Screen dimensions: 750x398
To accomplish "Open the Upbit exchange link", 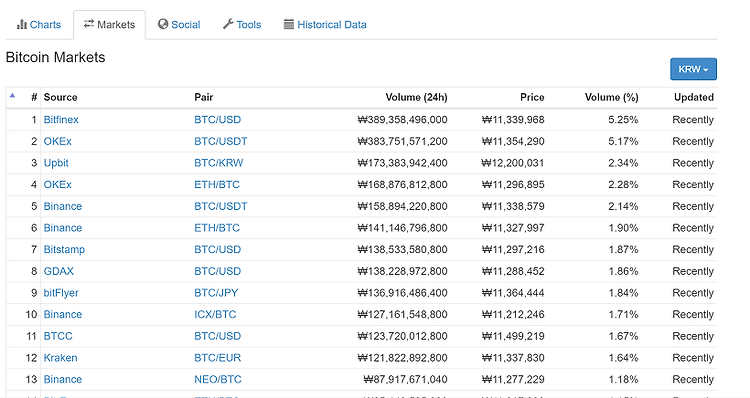I will (56, 163).
